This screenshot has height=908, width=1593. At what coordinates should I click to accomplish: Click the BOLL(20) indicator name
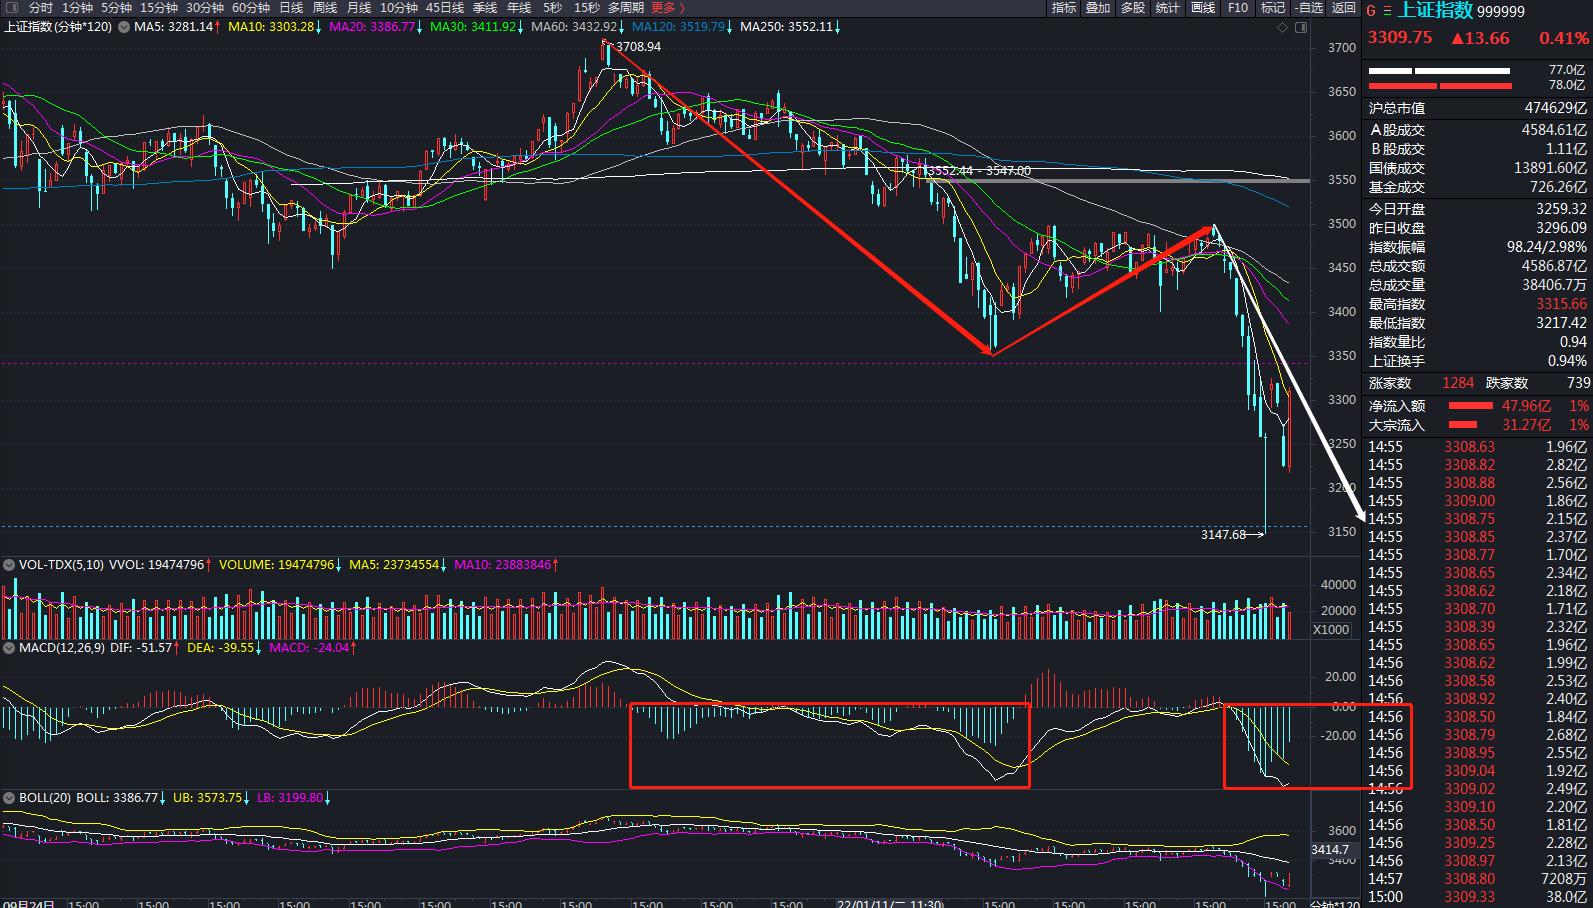pos(45,798)
